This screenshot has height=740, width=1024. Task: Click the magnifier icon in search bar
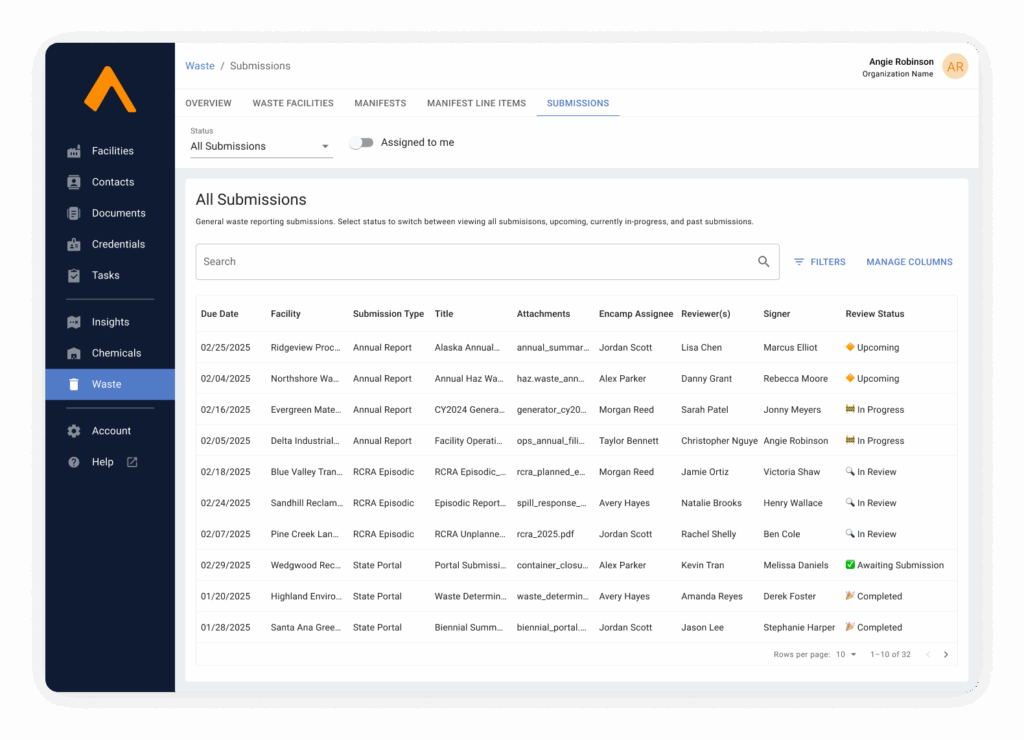tap(764, 262)
